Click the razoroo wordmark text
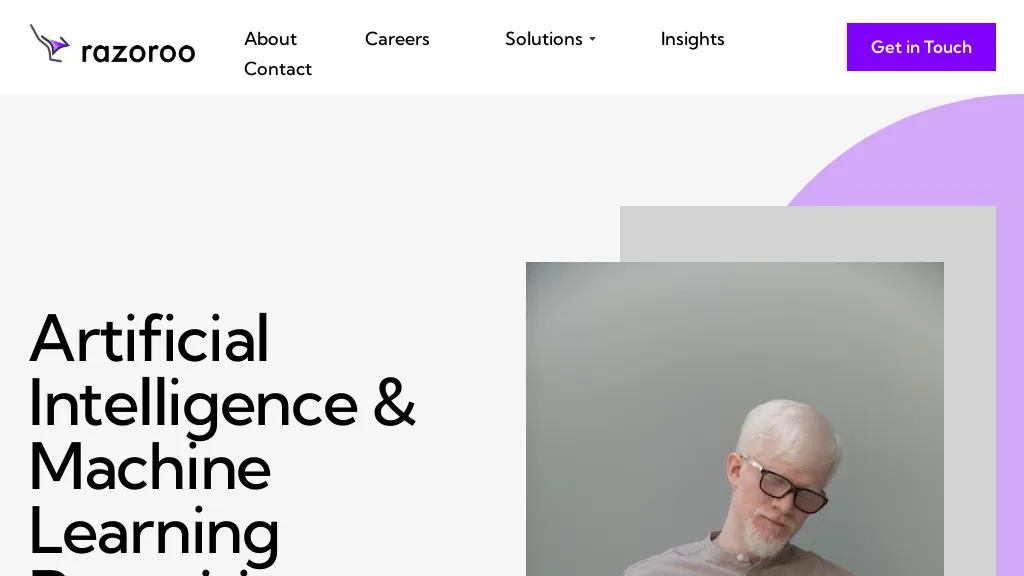This screenshot has width=1024, height=576. tap(138, 51)
